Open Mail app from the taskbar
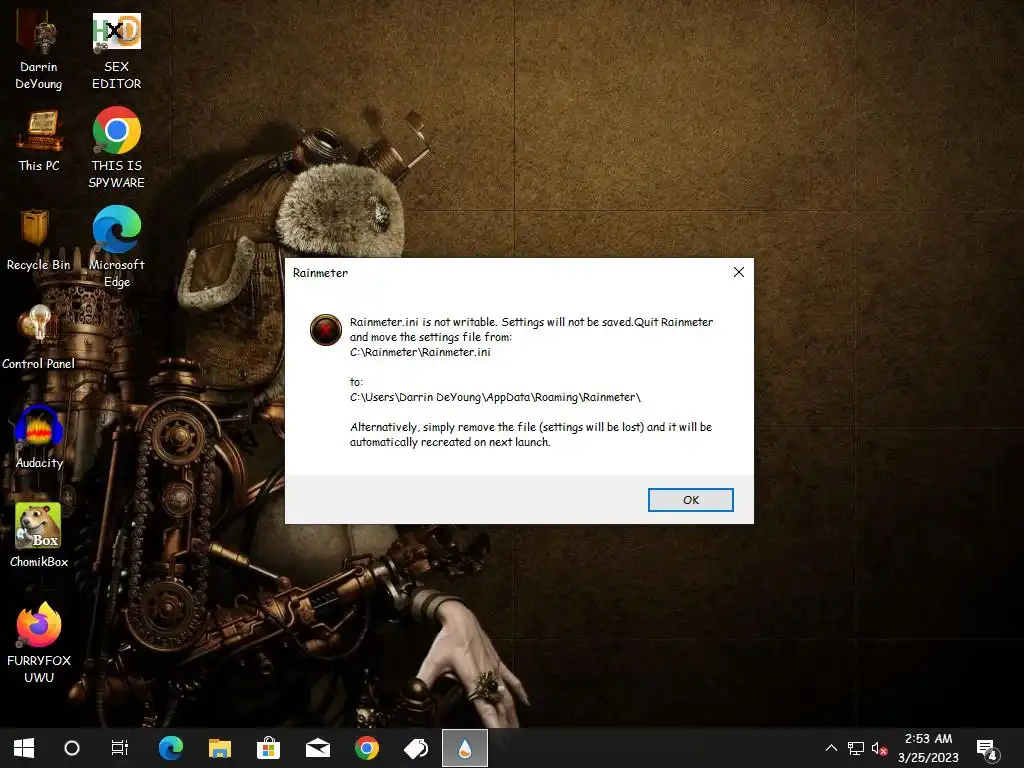Screen dimensions: 1024x768 pyautogui.click(x=317, y=748)
